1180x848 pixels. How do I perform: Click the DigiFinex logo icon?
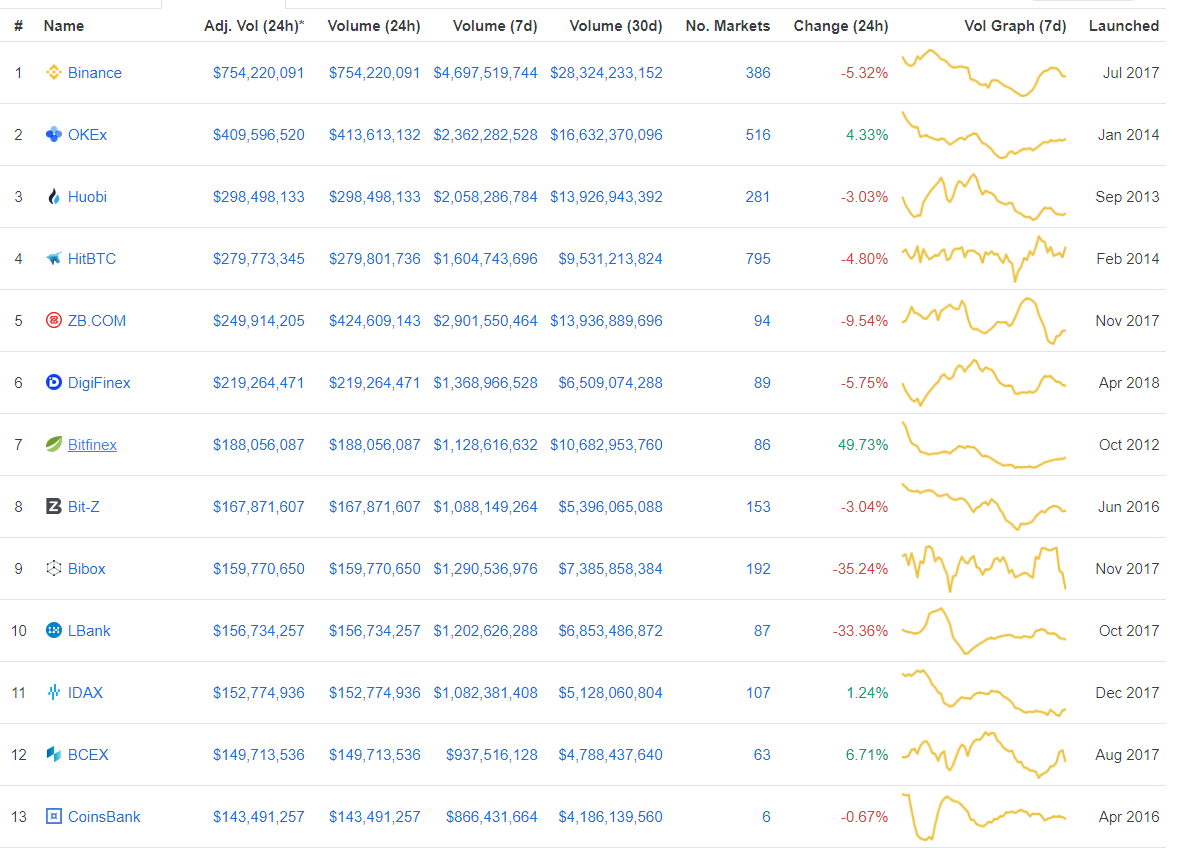tap(54, 383)
